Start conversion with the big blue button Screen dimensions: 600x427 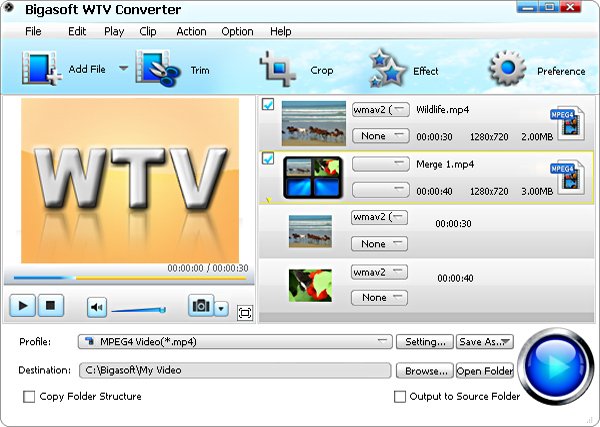(556, 366)
